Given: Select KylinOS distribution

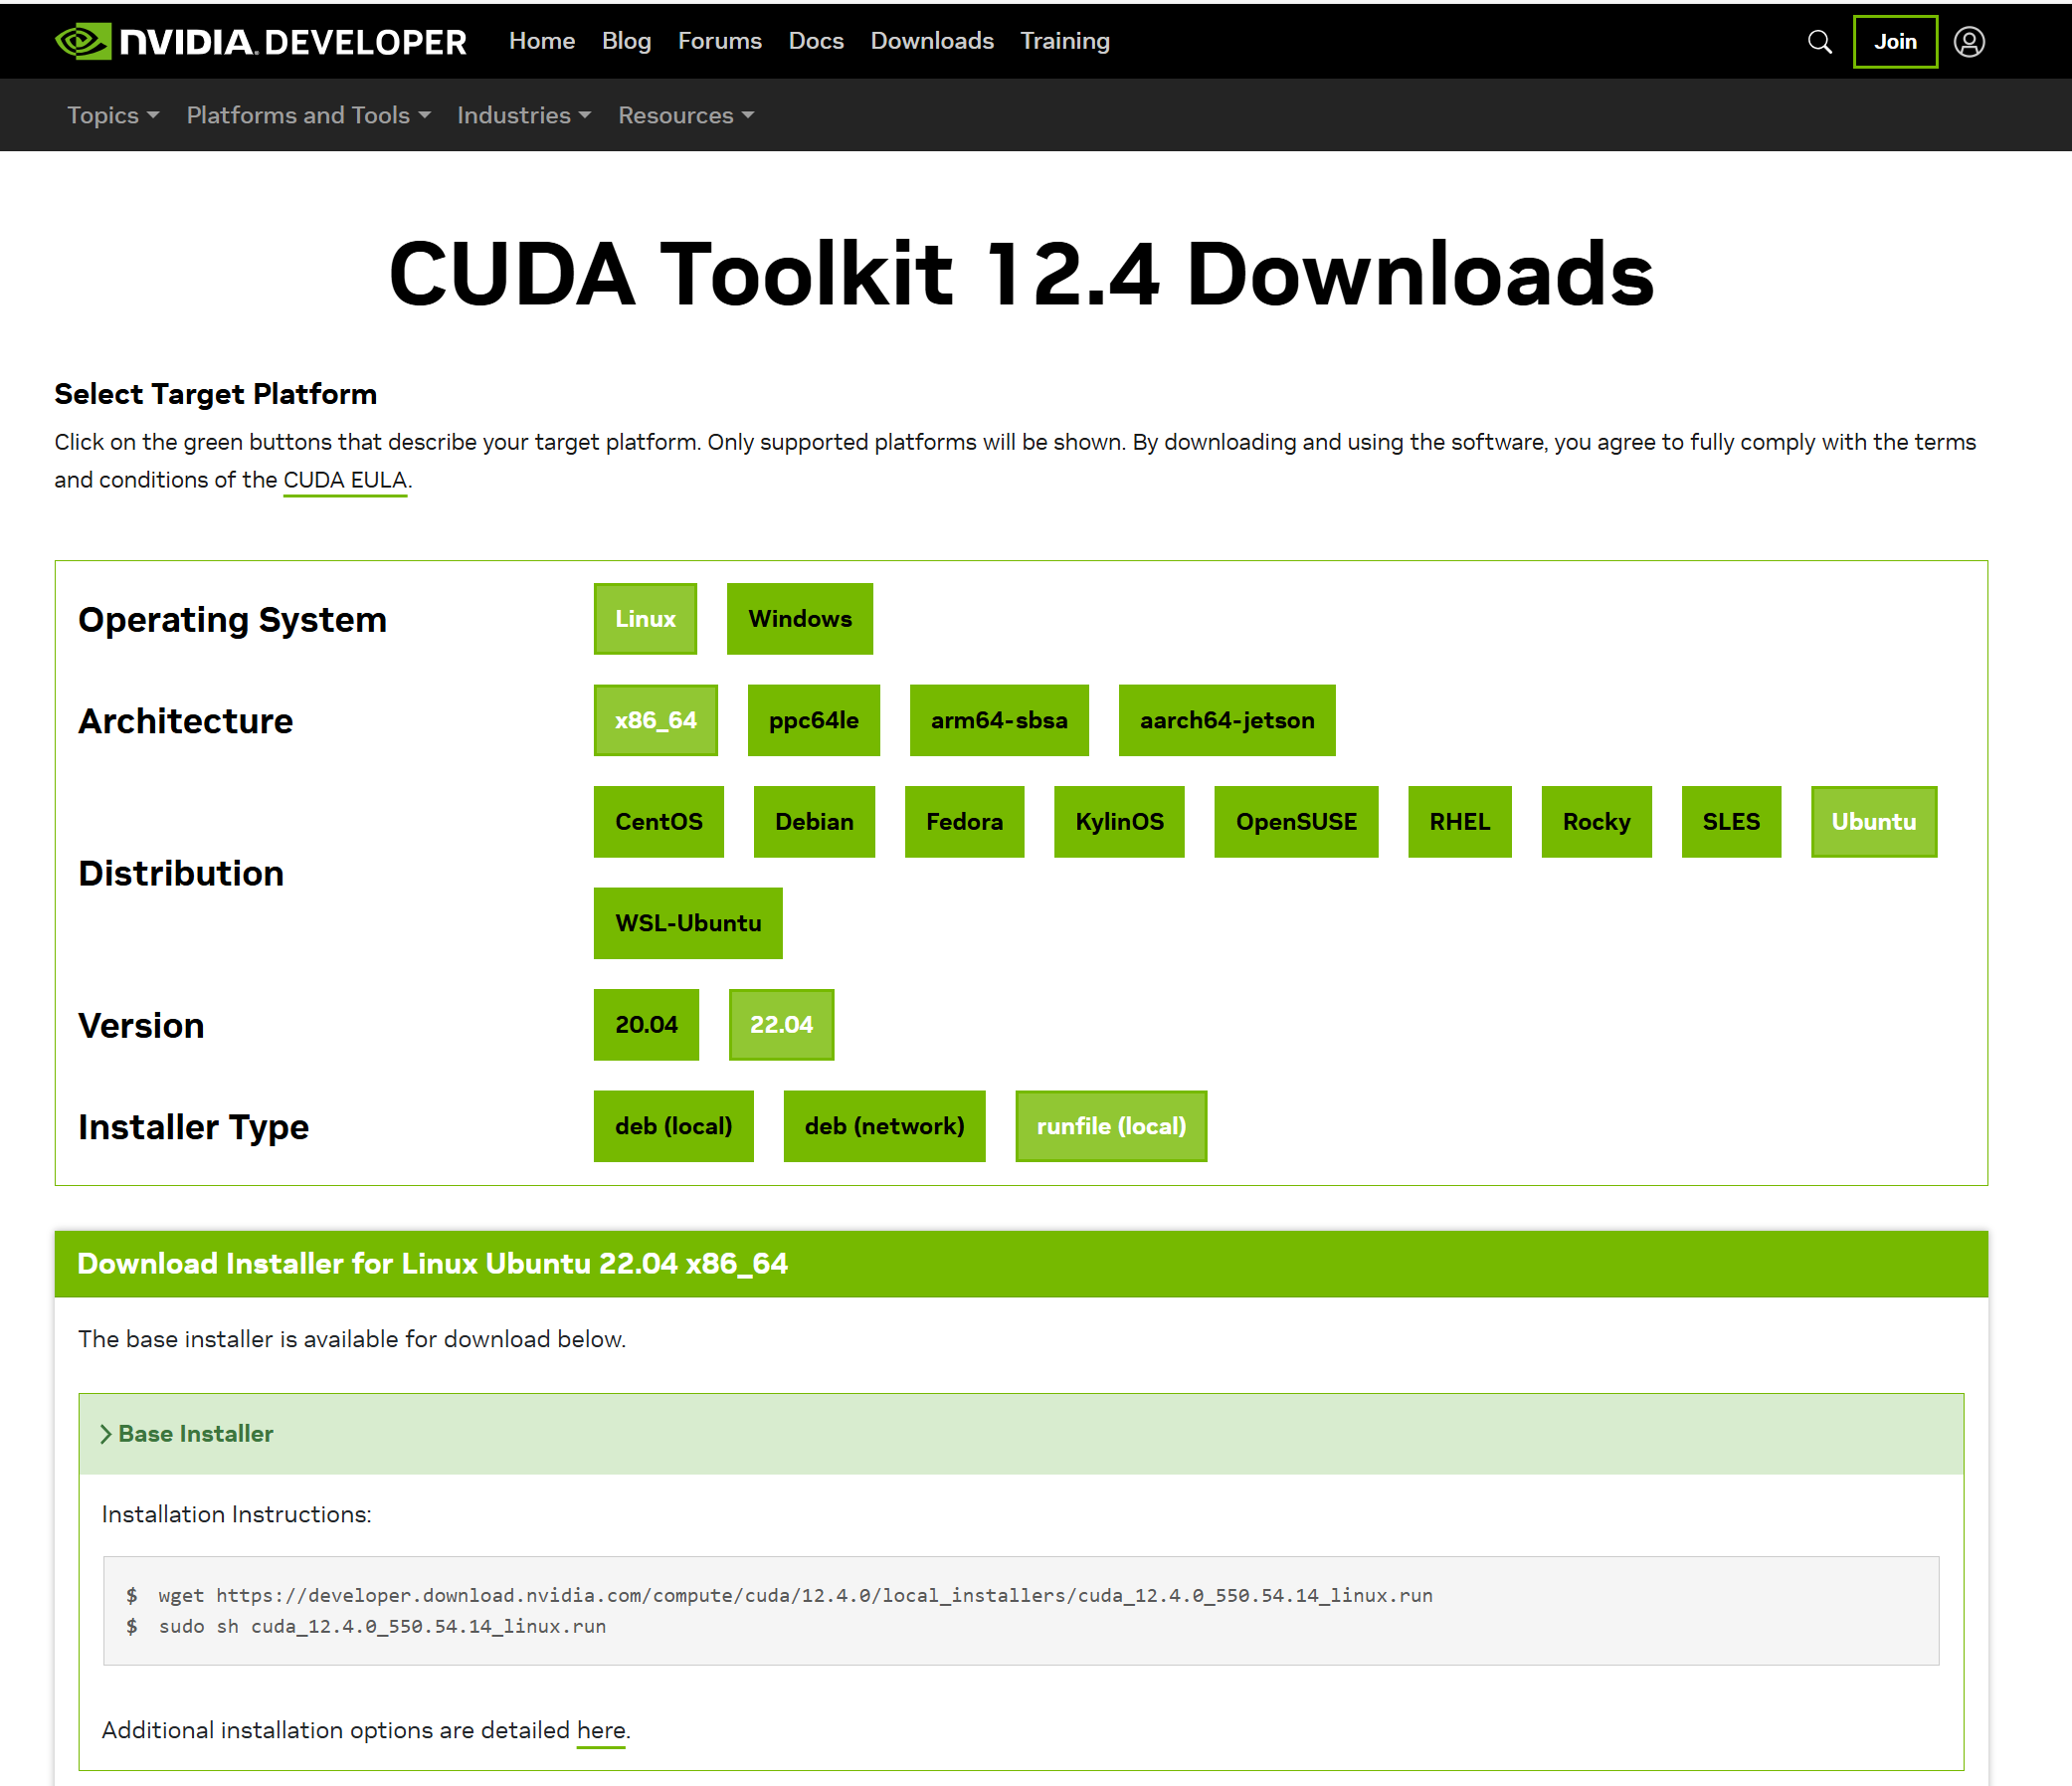Looking at the screenshot, I should click(x=1119, y=822).
